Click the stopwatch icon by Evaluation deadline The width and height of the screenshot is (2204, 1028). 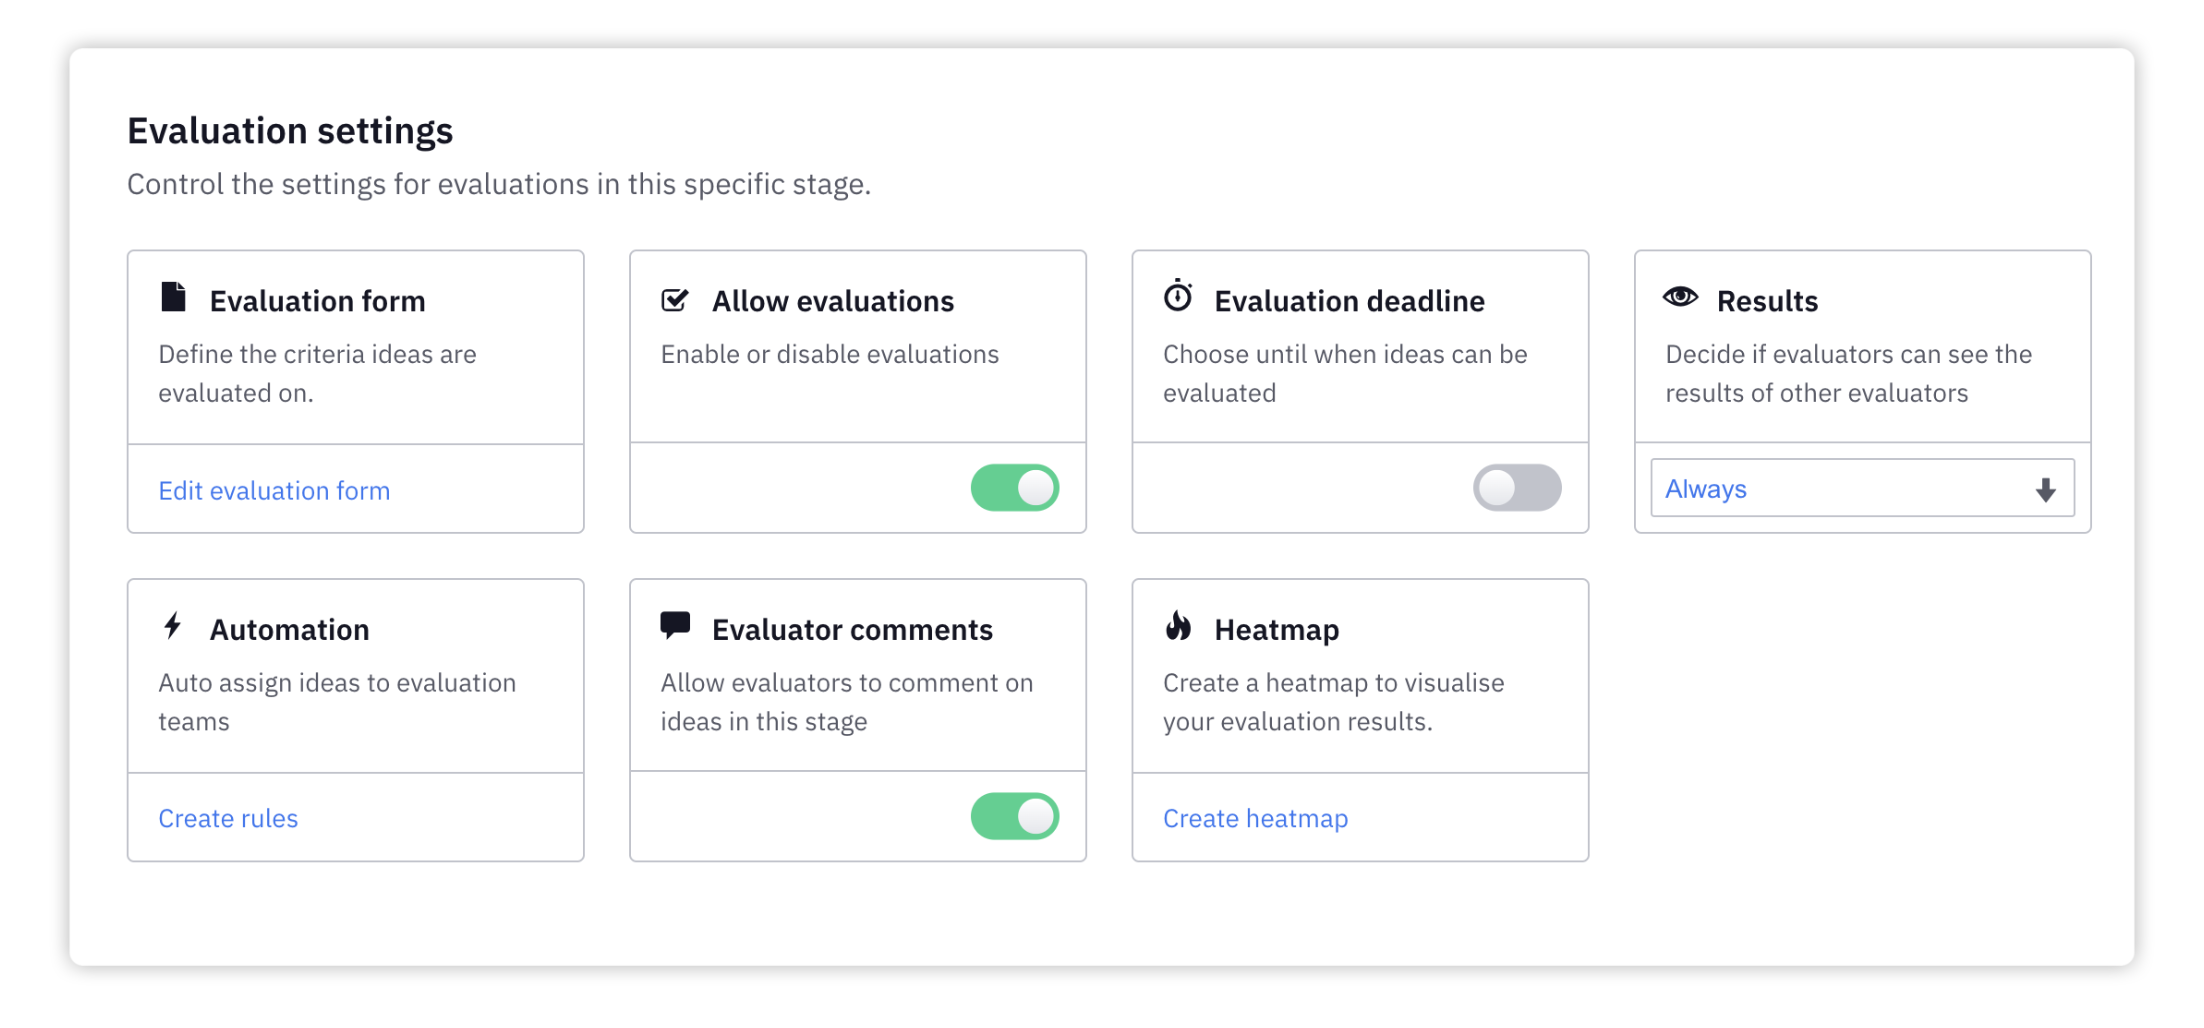(x=1178, y=296)
